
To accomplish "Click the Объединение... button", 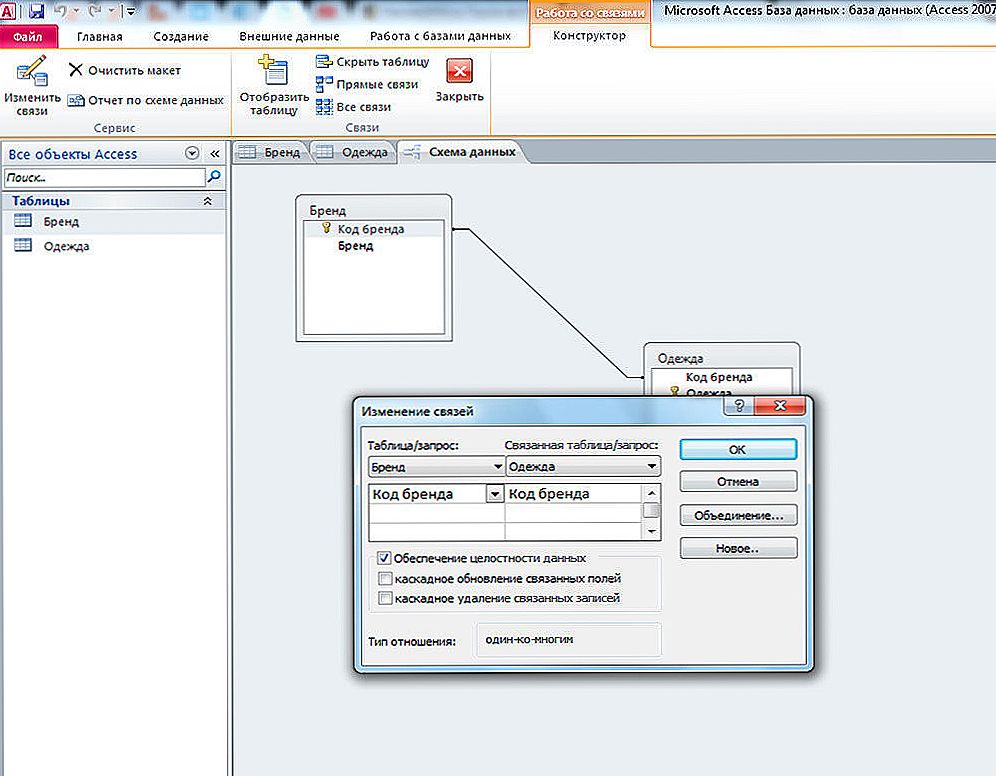I will pyautogui.click(x=738, y=516).
